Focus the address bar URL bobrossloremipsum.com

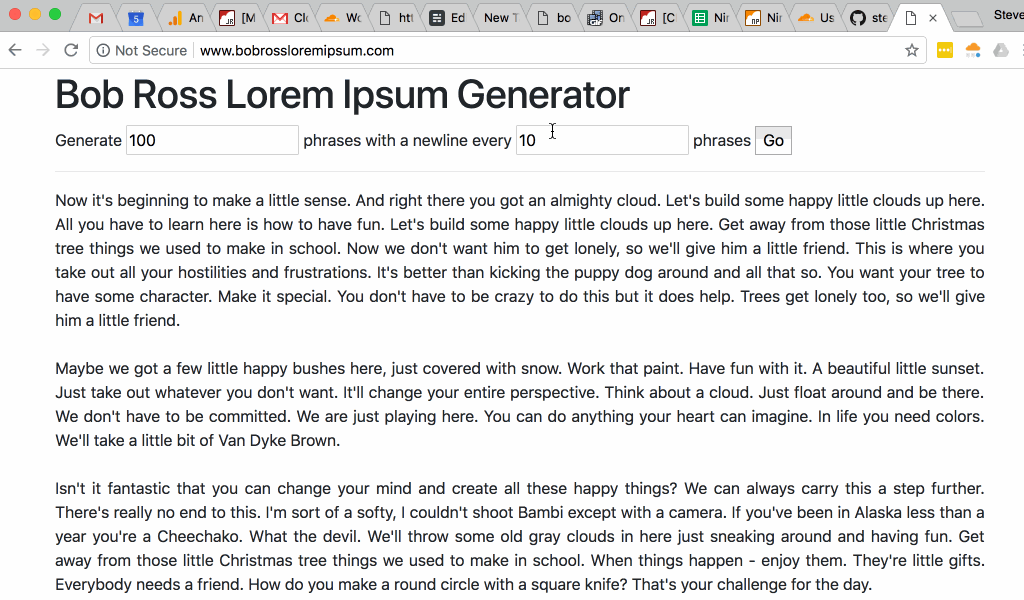(x=296, y=50)
